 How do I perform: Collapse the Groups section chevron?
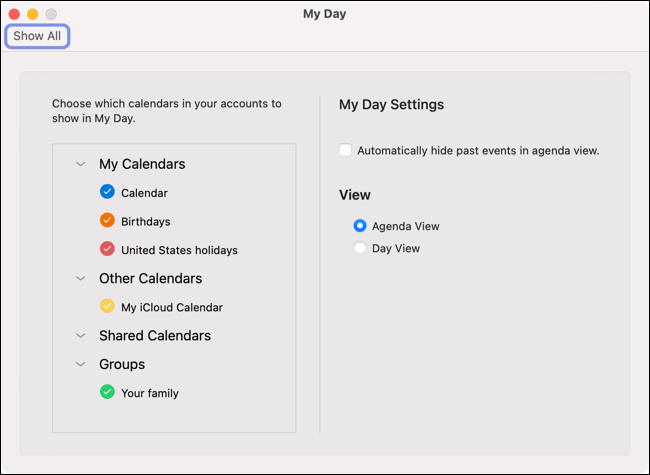(x=80, y=365)
